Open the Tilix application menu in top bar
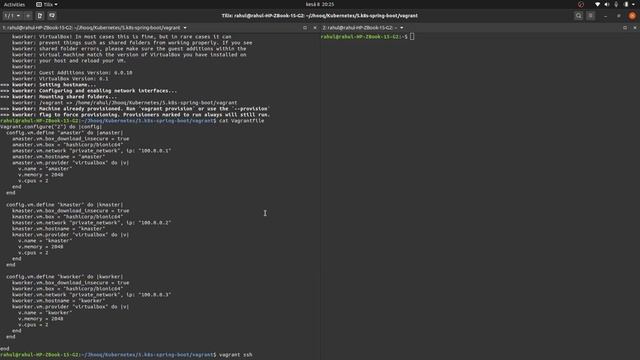Screen dimensions: 640x360 pos(47,4)
